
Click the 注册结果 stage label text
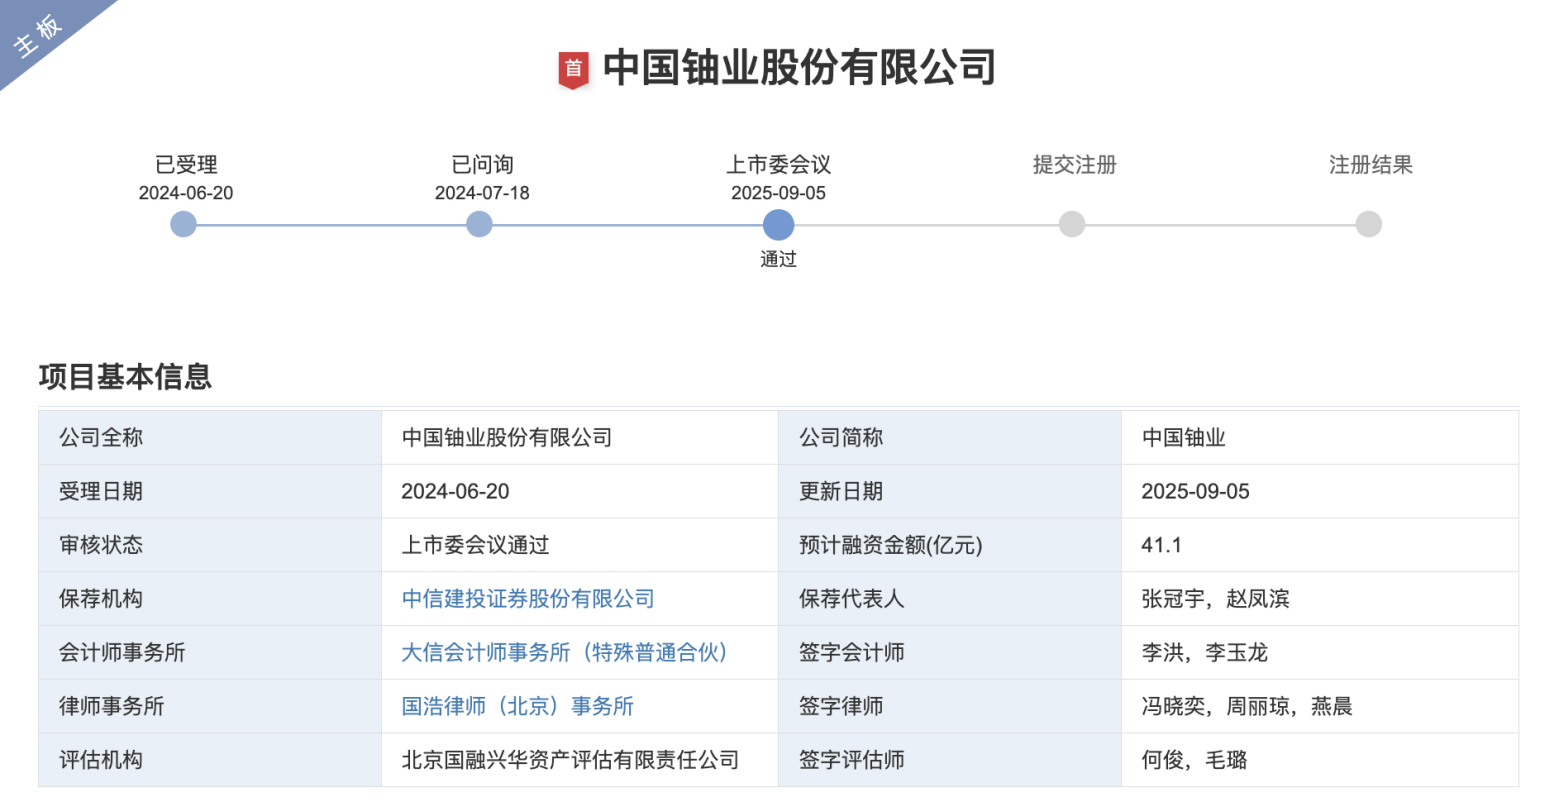click(1370, 165)
